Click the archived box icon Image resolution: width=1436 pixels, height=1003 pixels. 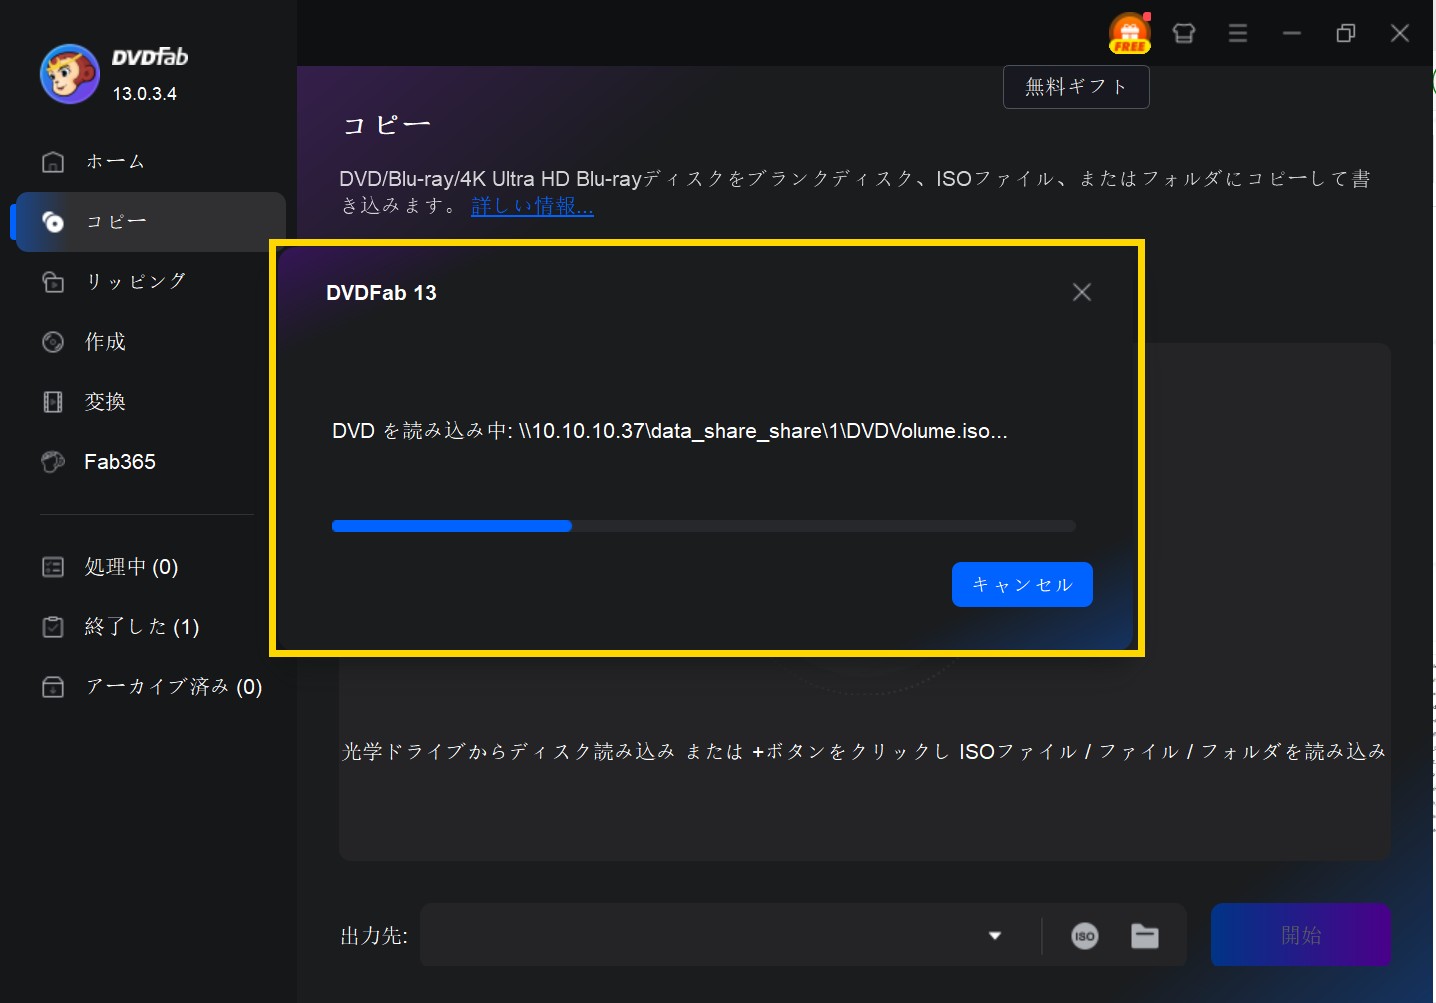(x=53, y=687)
